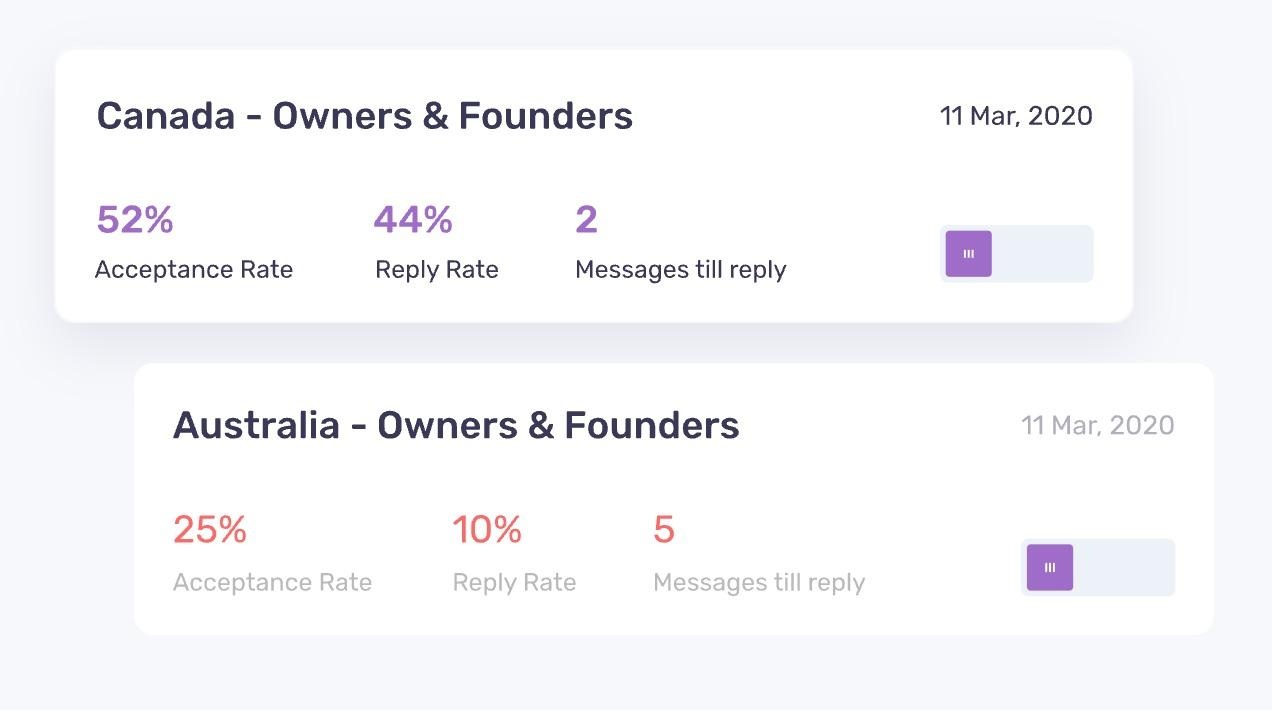
Task: Toggle the switch on the Australia campaign card
Action: pyautogui.click(x=1097, y=566)
